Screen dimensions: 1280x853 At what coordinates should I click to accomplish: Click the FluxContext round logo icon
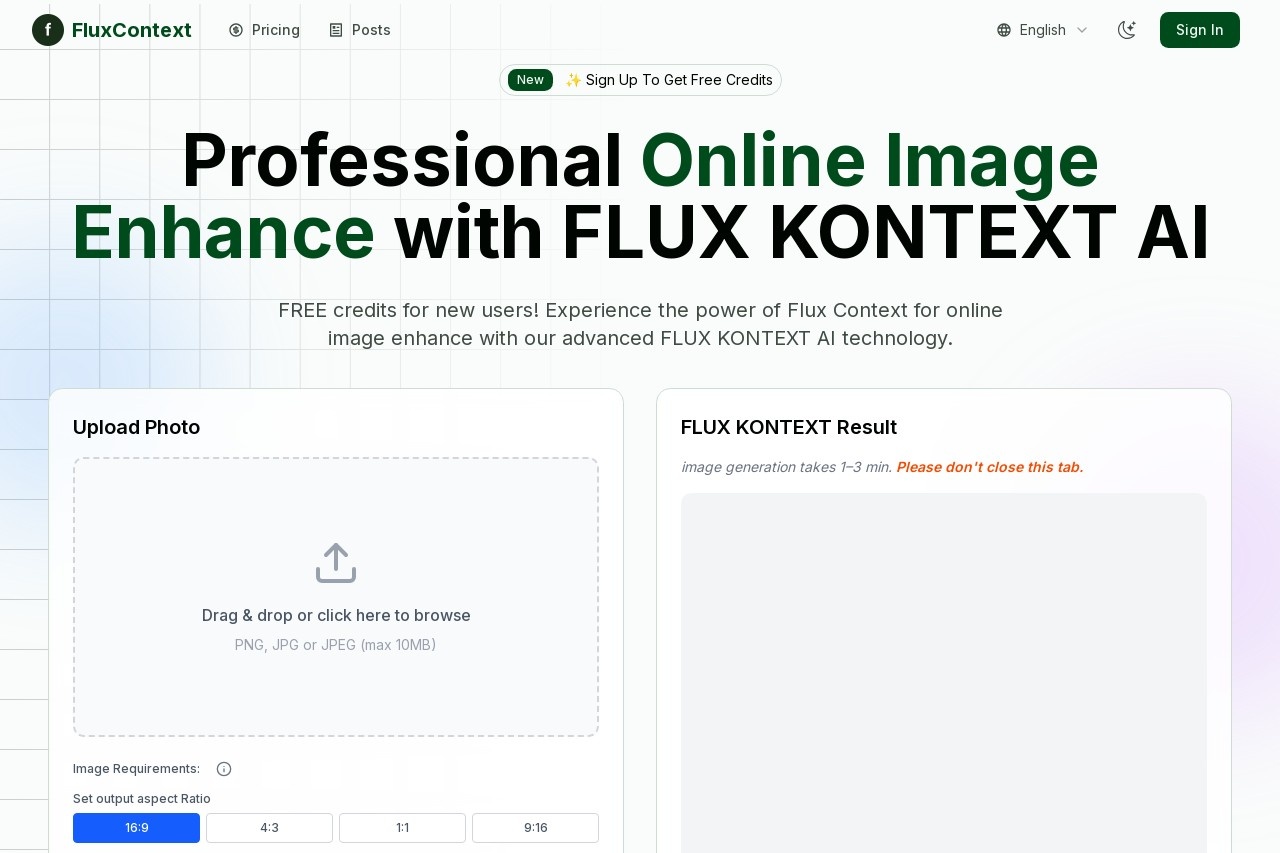[x=48, y=30]
